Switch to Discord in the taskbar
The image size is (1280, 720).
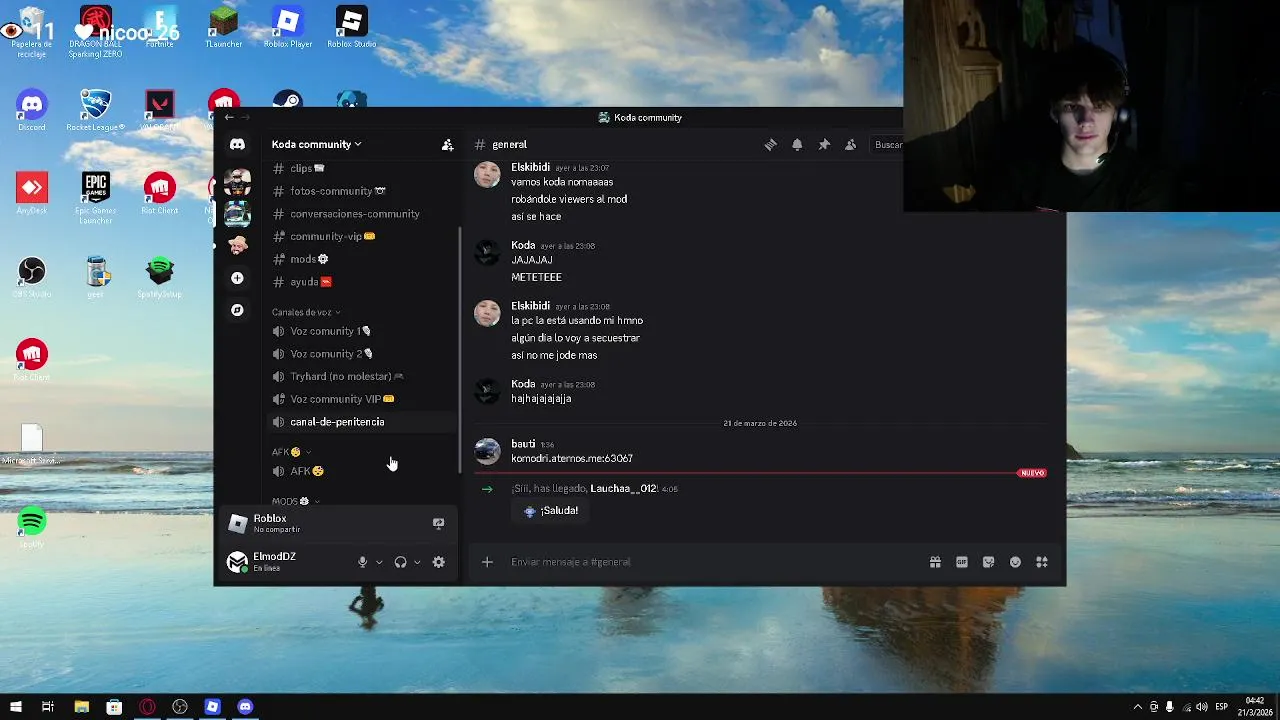tap(245, 707)
